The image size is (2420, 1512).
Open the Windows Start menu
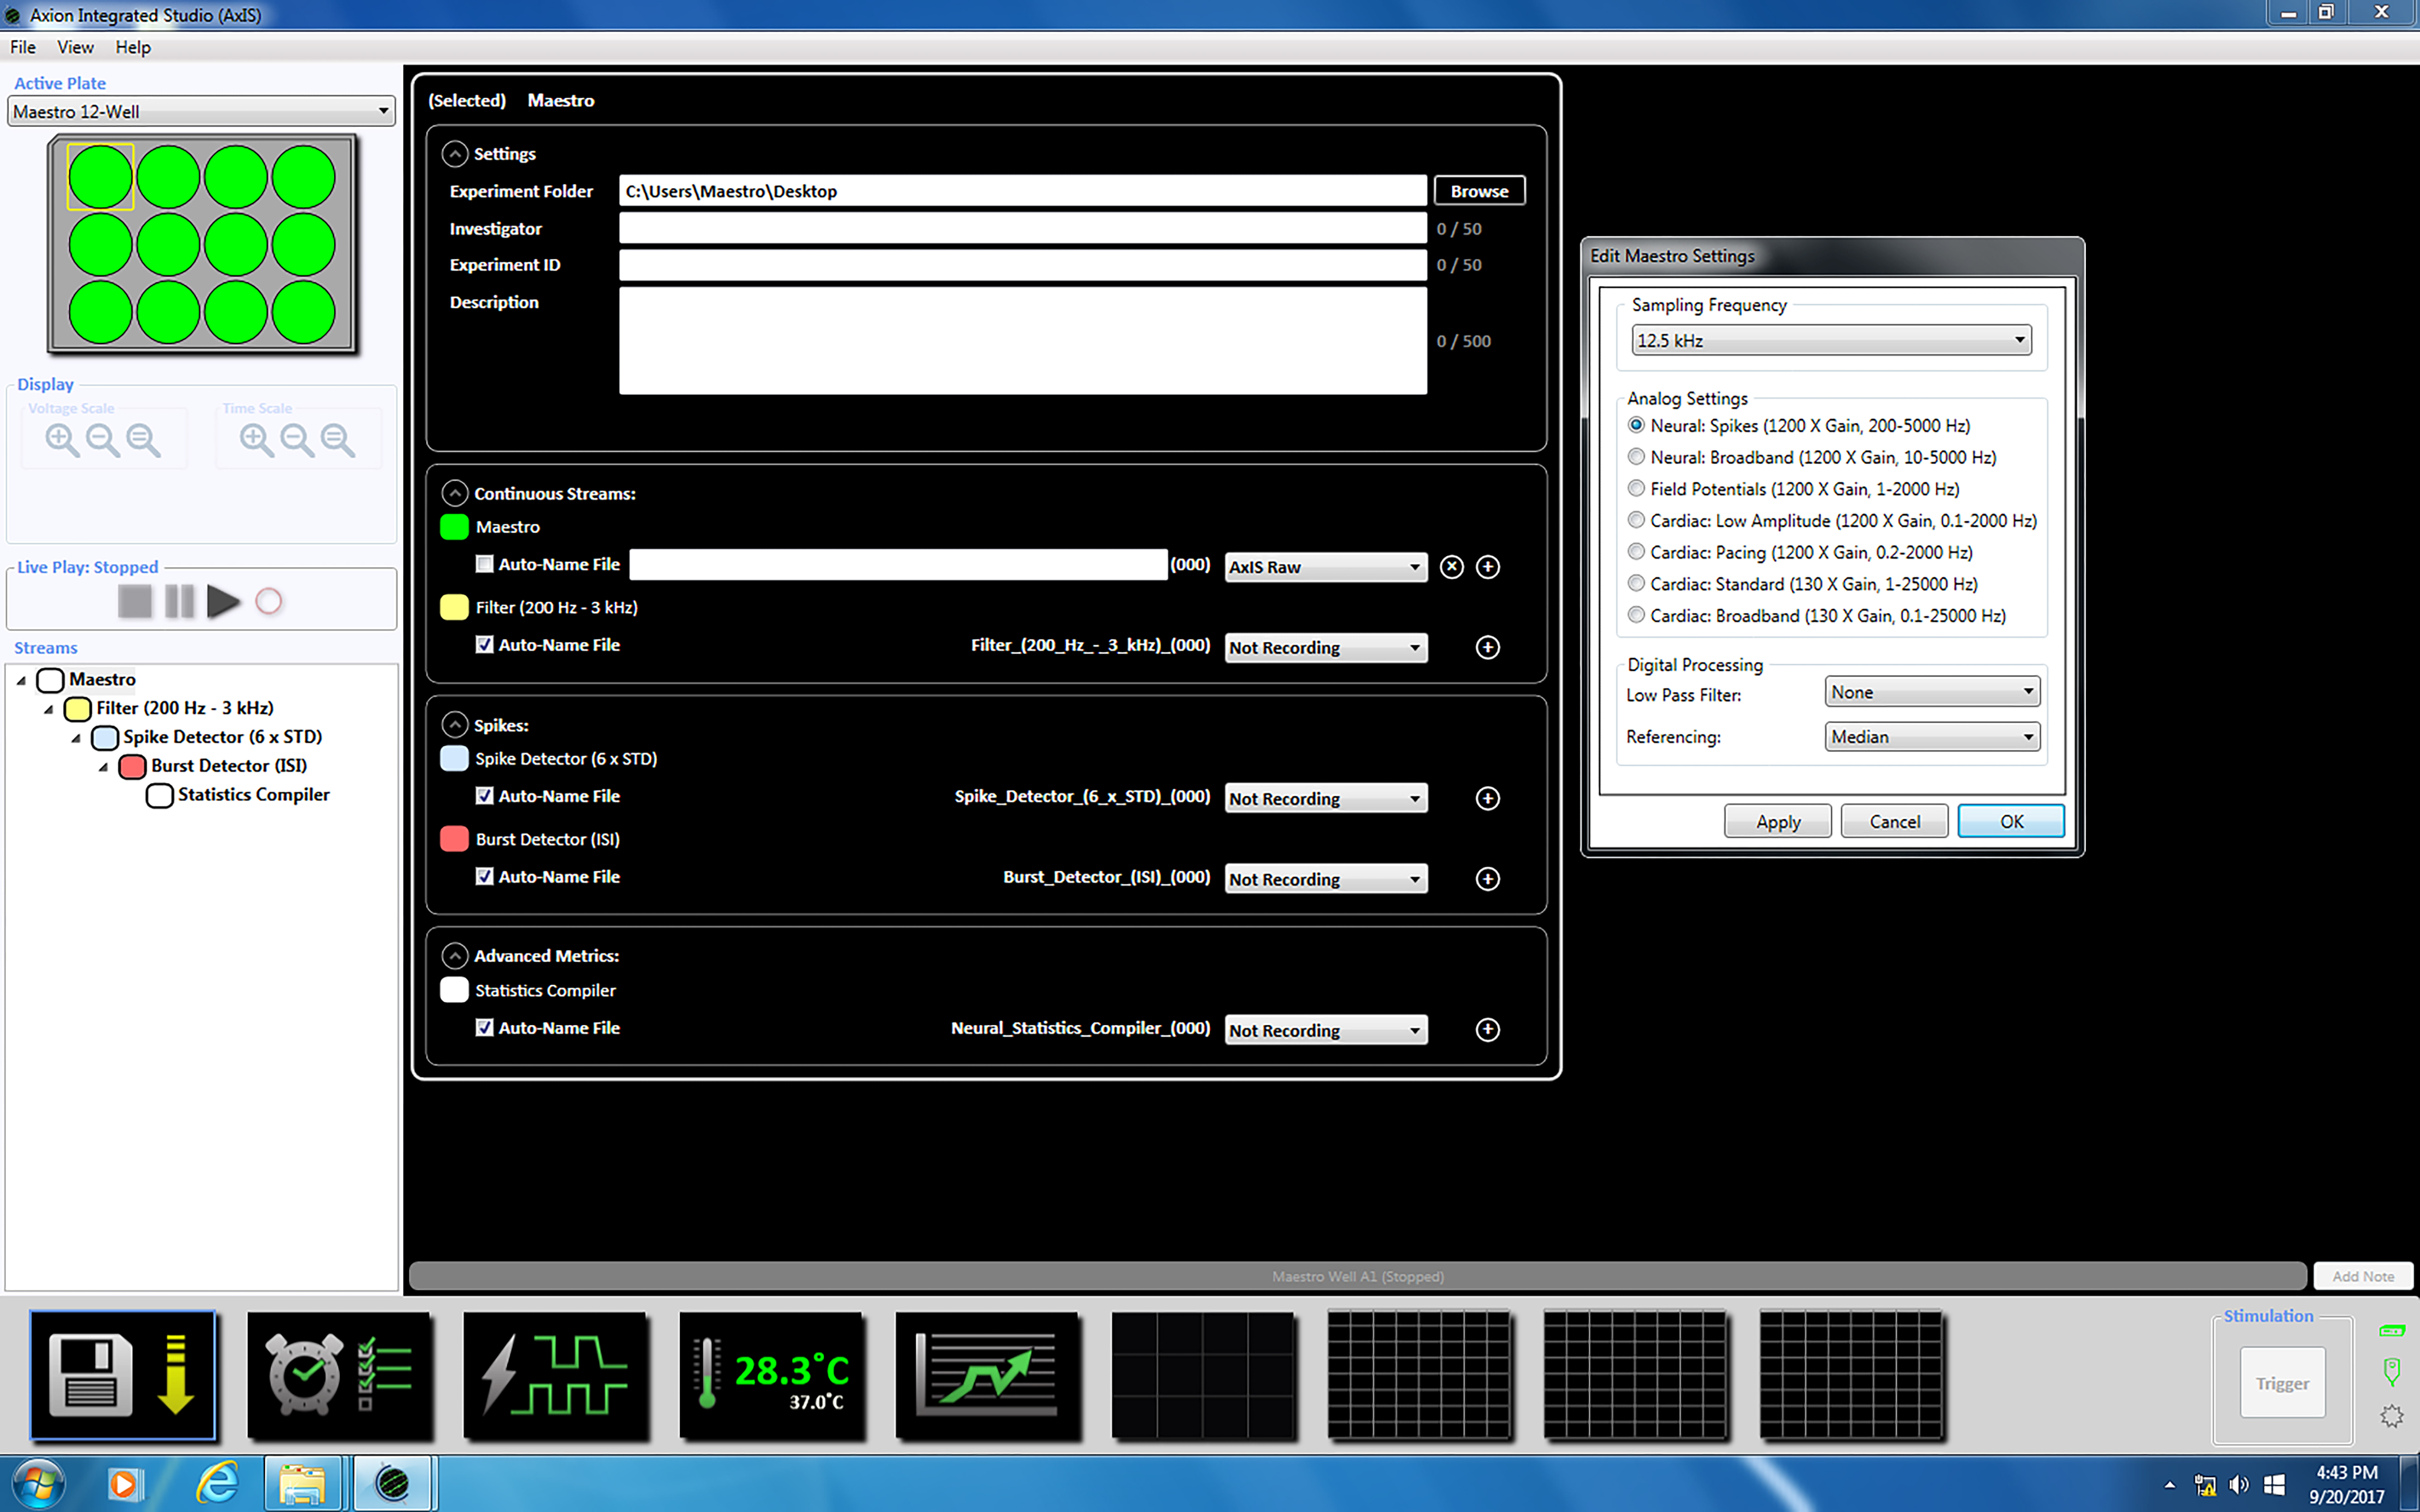38,1484
